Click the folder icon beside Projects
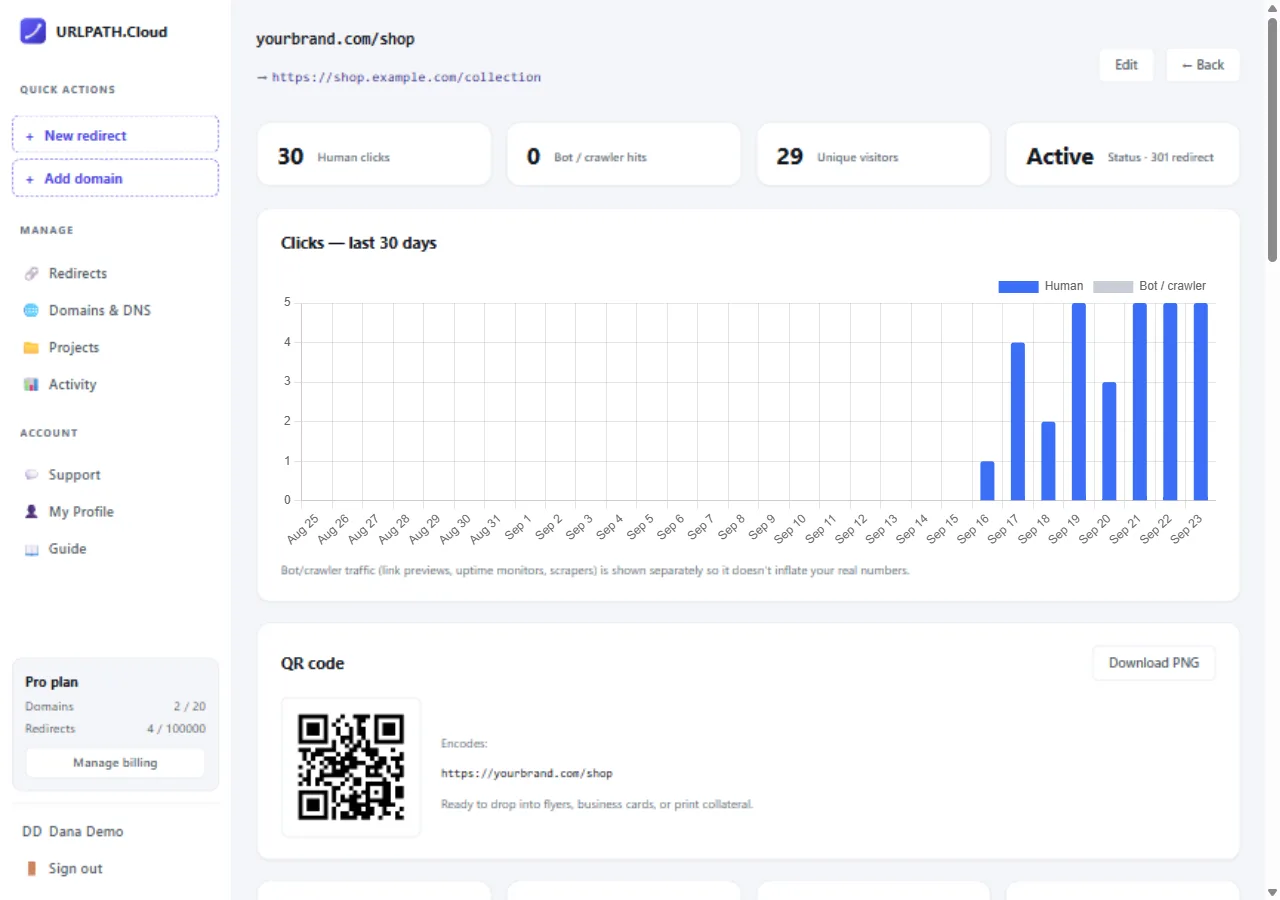The width and height of the screenshot is (1280, 900). [x=31, y=347]
